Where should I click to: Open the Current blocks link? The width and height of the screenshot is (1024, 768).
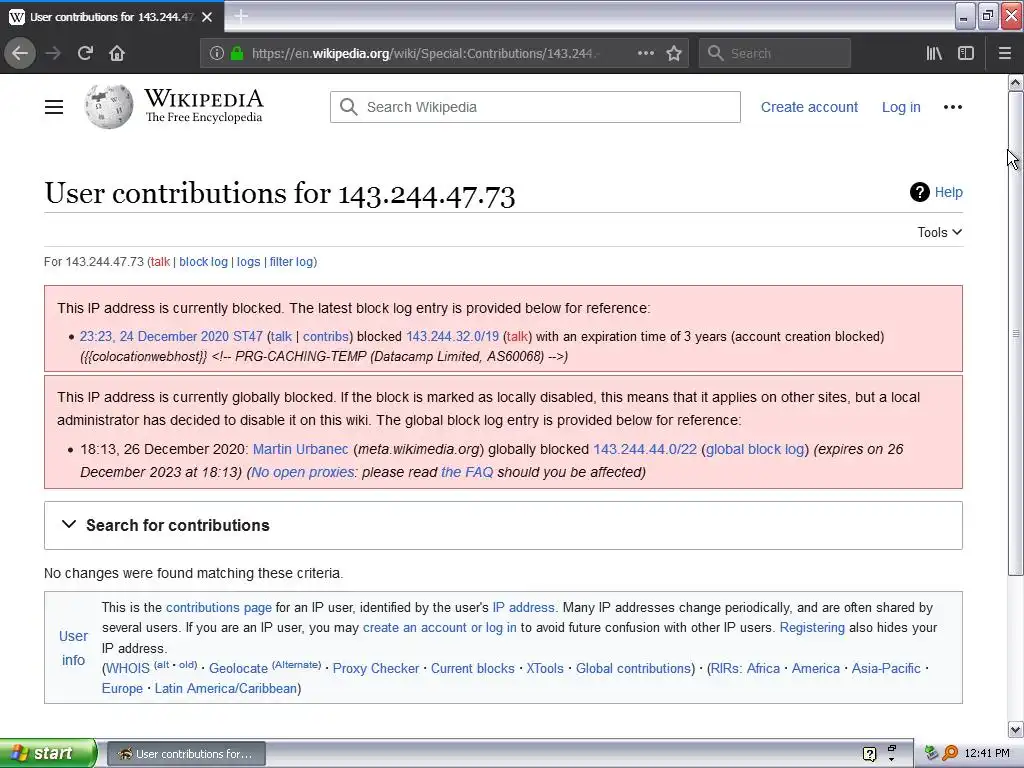pos(473,669)
